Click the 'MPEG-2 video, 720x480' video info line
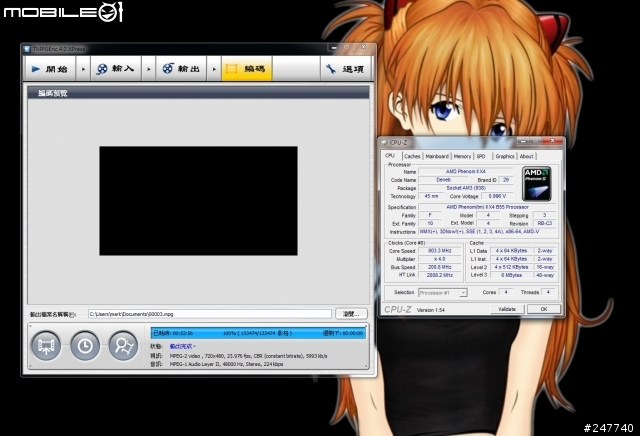The image size is (640, 436). tap(248, 356)
